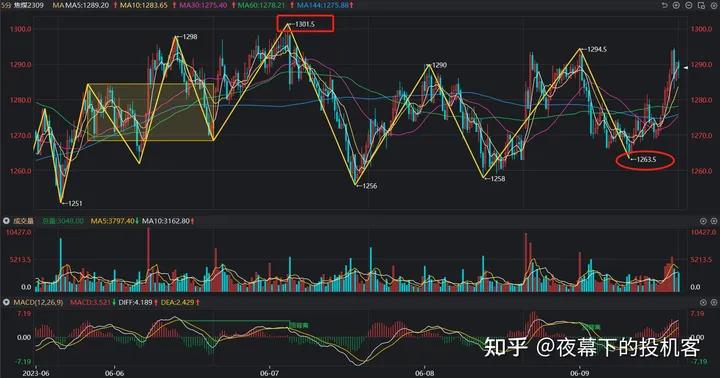Click the 06-09 date on time axis
The image size is (720, 378).
coord(579,373)
